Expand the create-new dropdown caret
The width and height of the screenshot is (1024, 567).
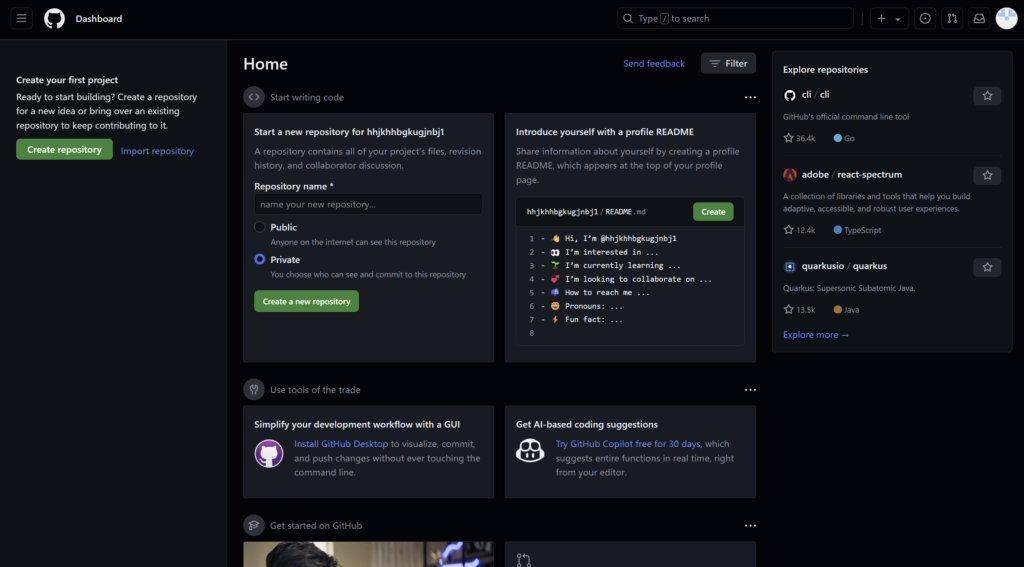click(x=898, y=19)
